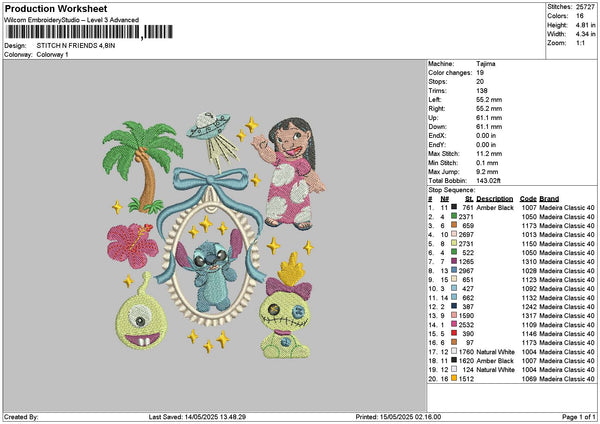Select the light blue swatch beside 662
The width and height of the screenshot is (600, 424).
coord(454,297)
